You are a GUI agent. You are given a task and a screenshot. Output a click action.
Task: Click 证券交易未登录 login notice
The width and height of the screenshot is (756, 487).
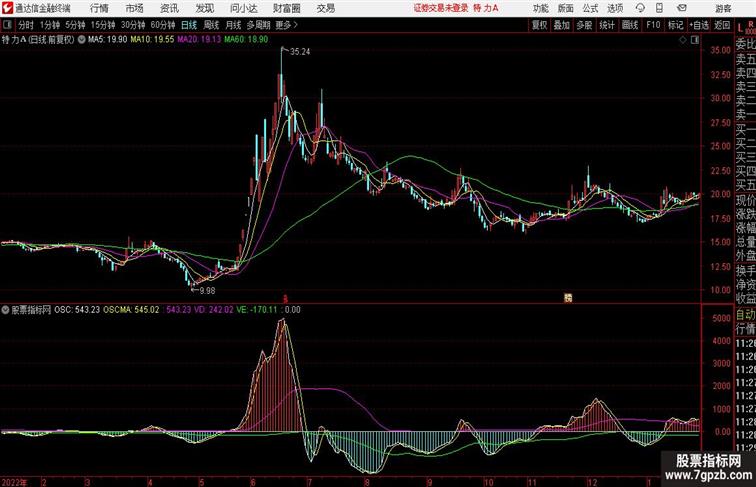click(441, 8)
